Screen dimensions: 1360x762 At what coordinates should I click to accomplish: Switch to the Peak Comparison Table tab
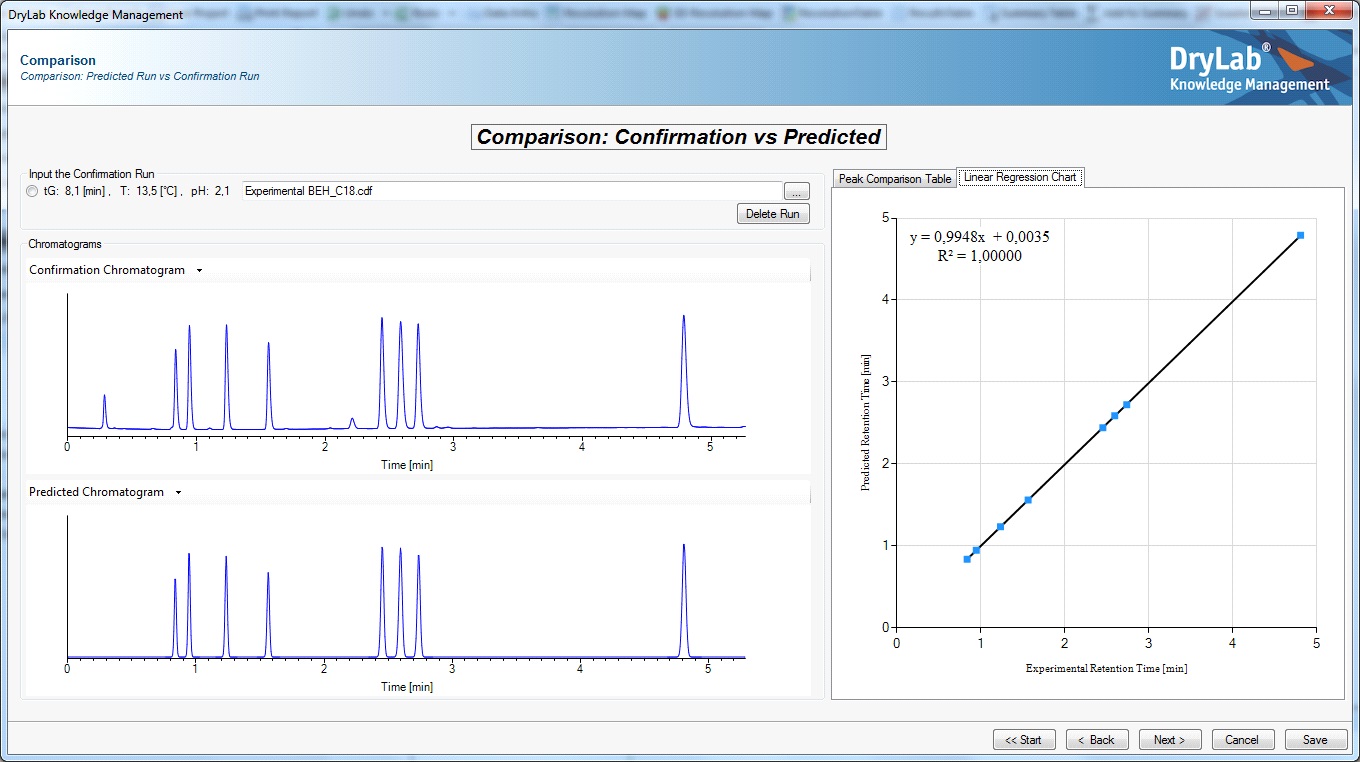click(894, 179)
